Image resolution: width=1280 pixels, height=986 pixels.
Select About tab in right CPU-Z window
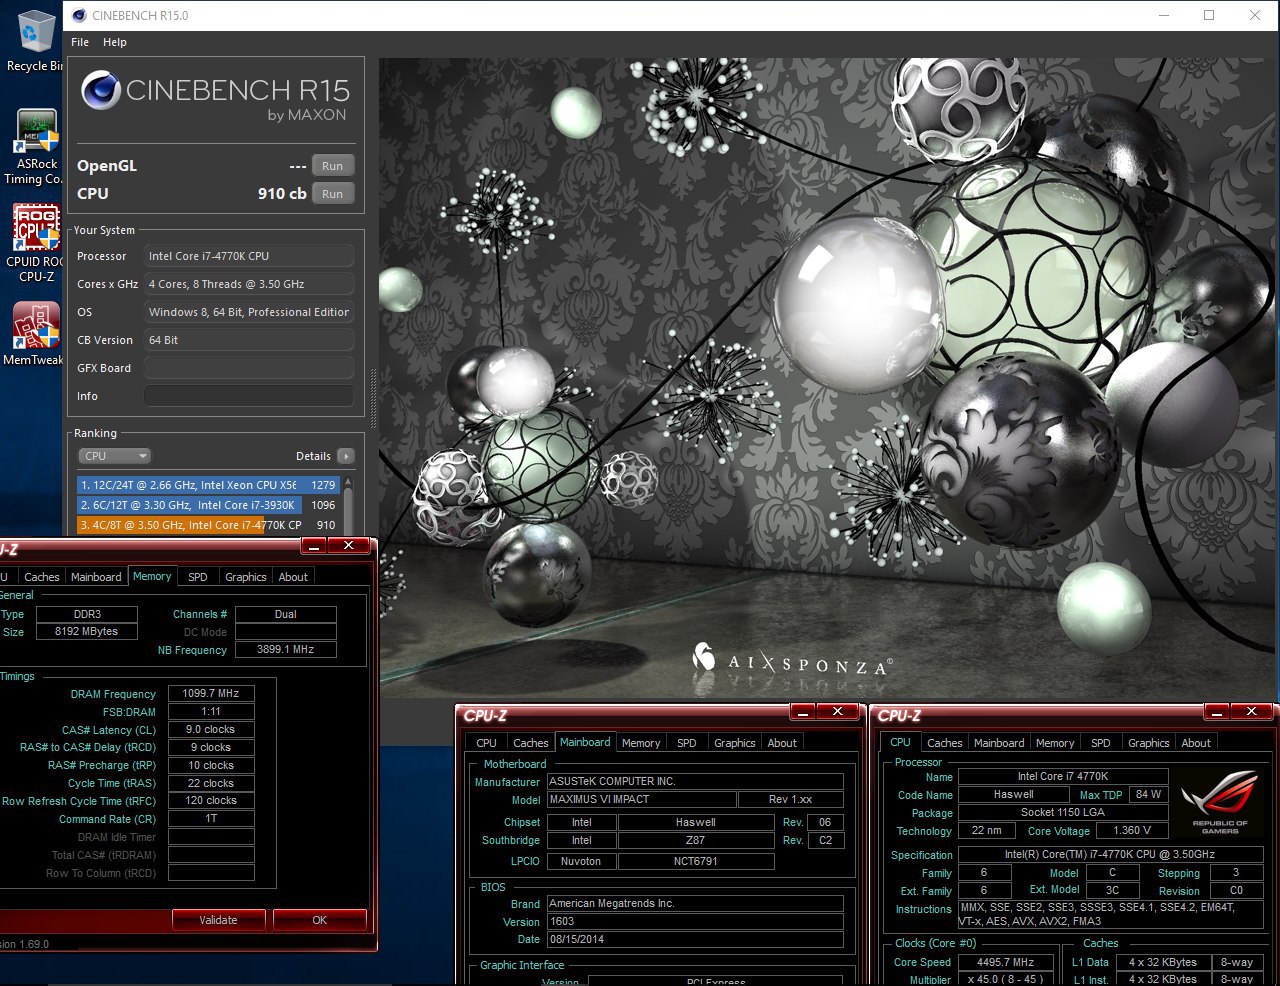pos(1196,743)
